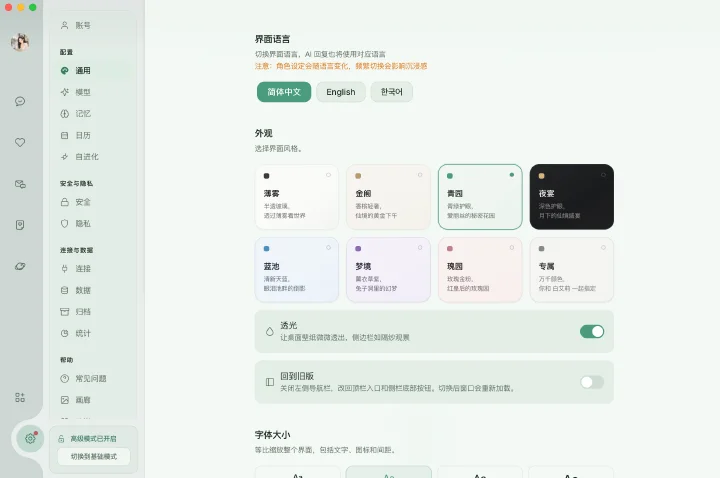Switch interface language to English
This screenshot has width=720, height=478.
pos(341,92)
